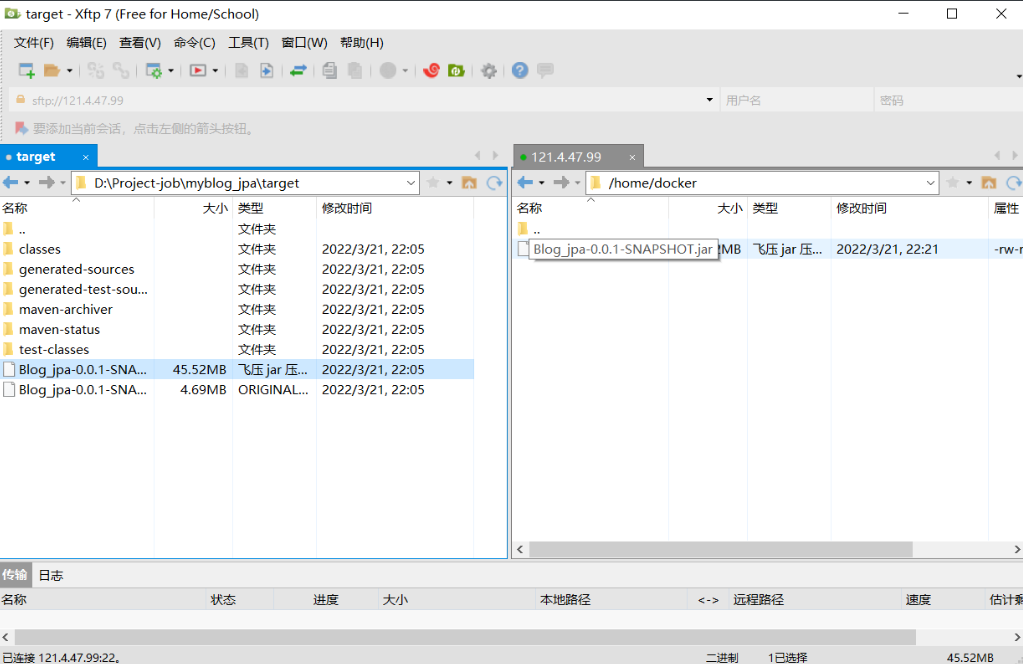Click the Reconnect toolbar icon
Image resolution: width=1023 pixels, height=664 pixels.
96,70
